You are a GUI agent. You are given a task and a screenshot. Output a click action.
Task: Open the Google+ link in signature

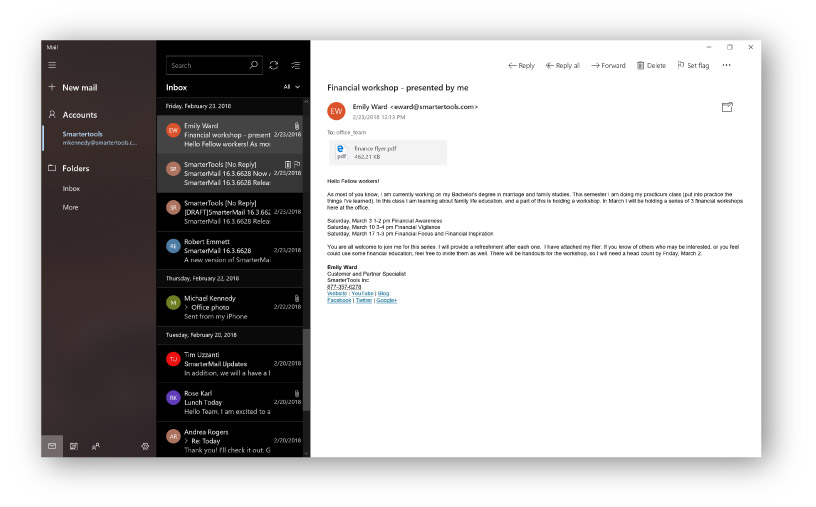[387, 300]
